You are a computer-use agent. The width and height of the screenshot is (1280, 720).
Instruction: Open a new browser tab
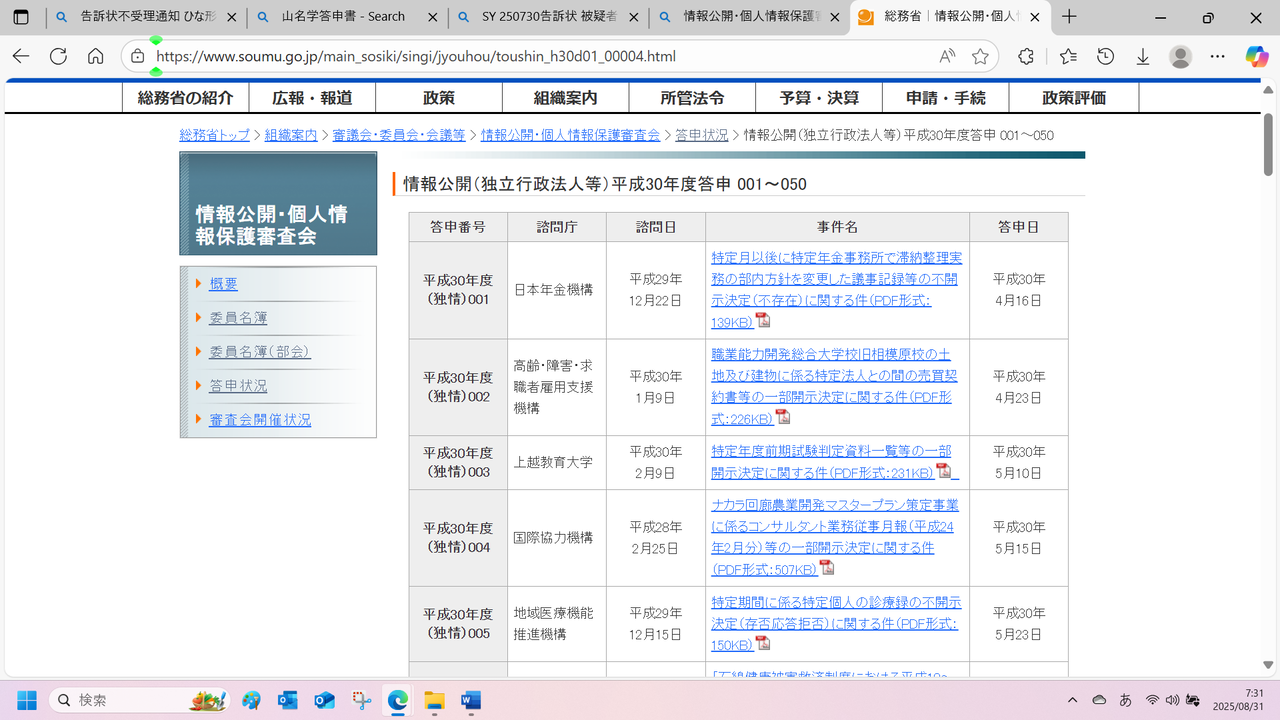pyautogui.click(x=1069, y=17)
